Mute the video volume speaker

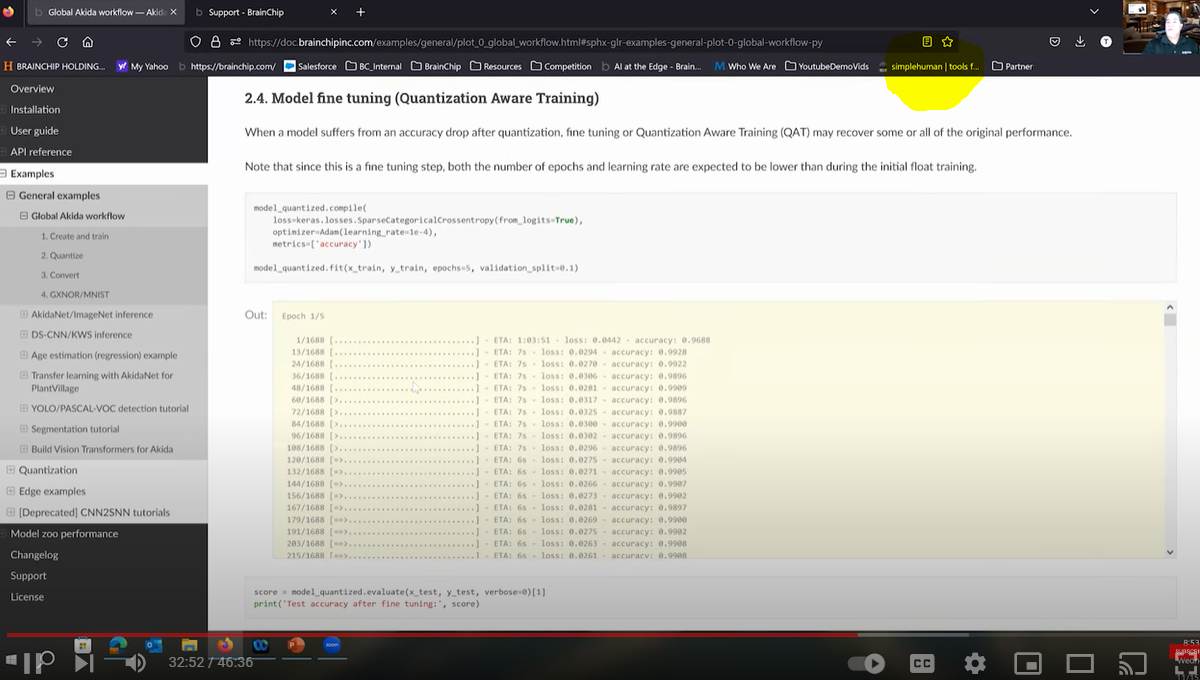coord(135,662)
